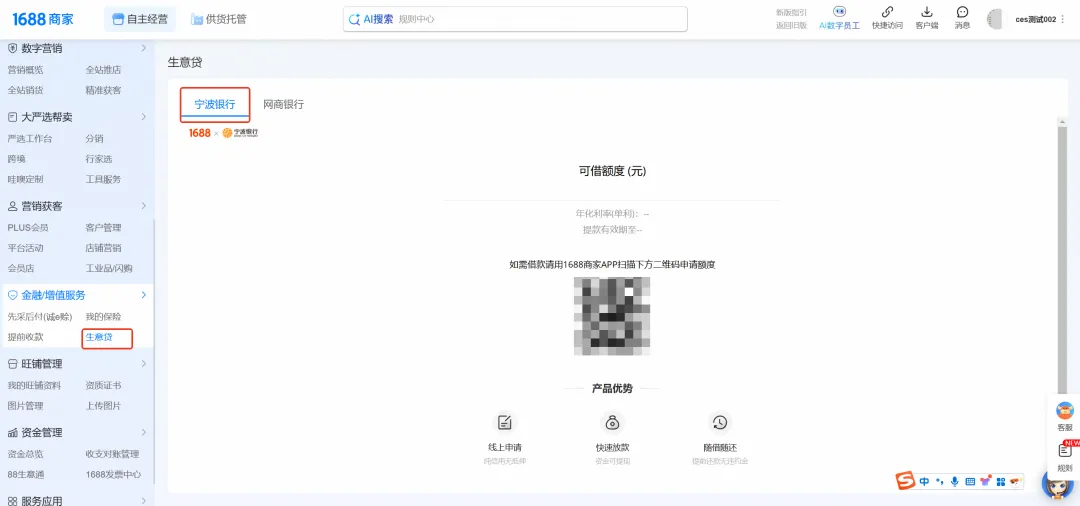Open the 规则 document icon

coord(1065,451)
